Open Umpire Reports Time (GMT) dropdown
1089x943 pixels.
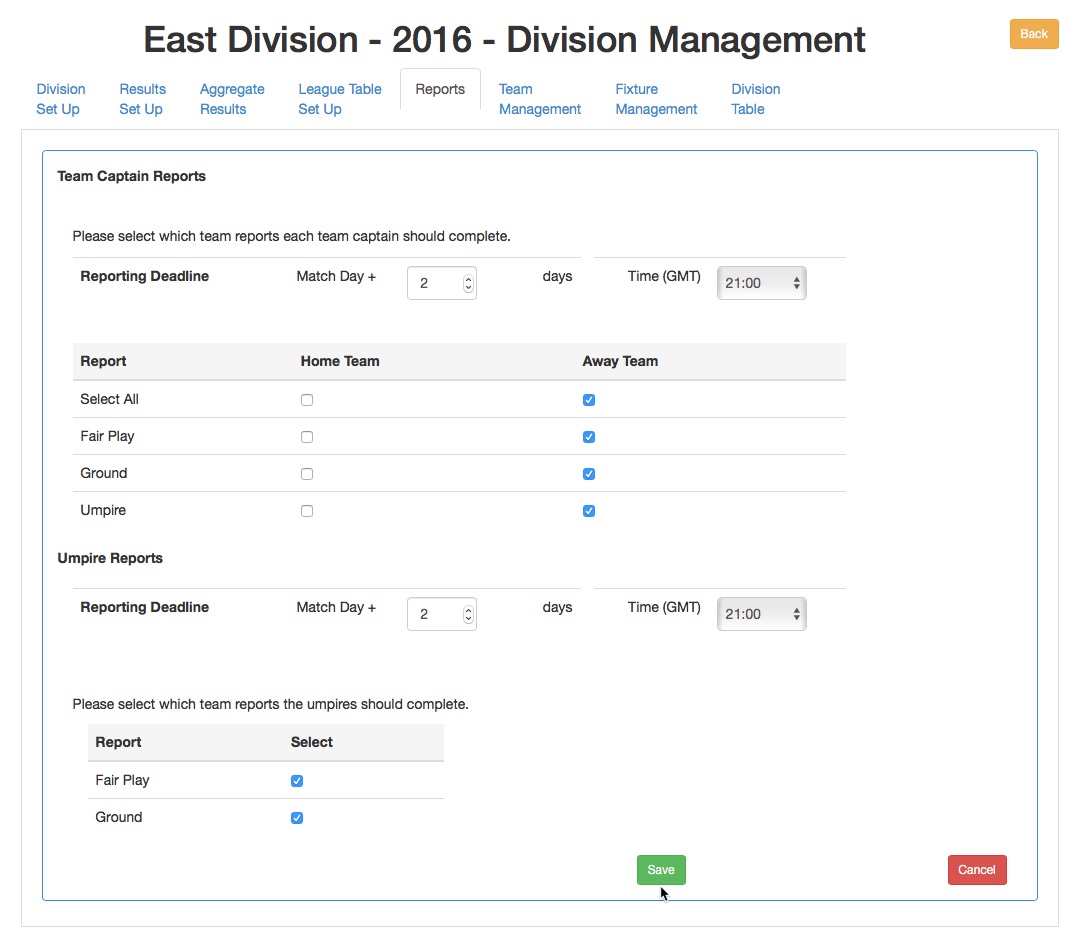(x=762, y=615)
